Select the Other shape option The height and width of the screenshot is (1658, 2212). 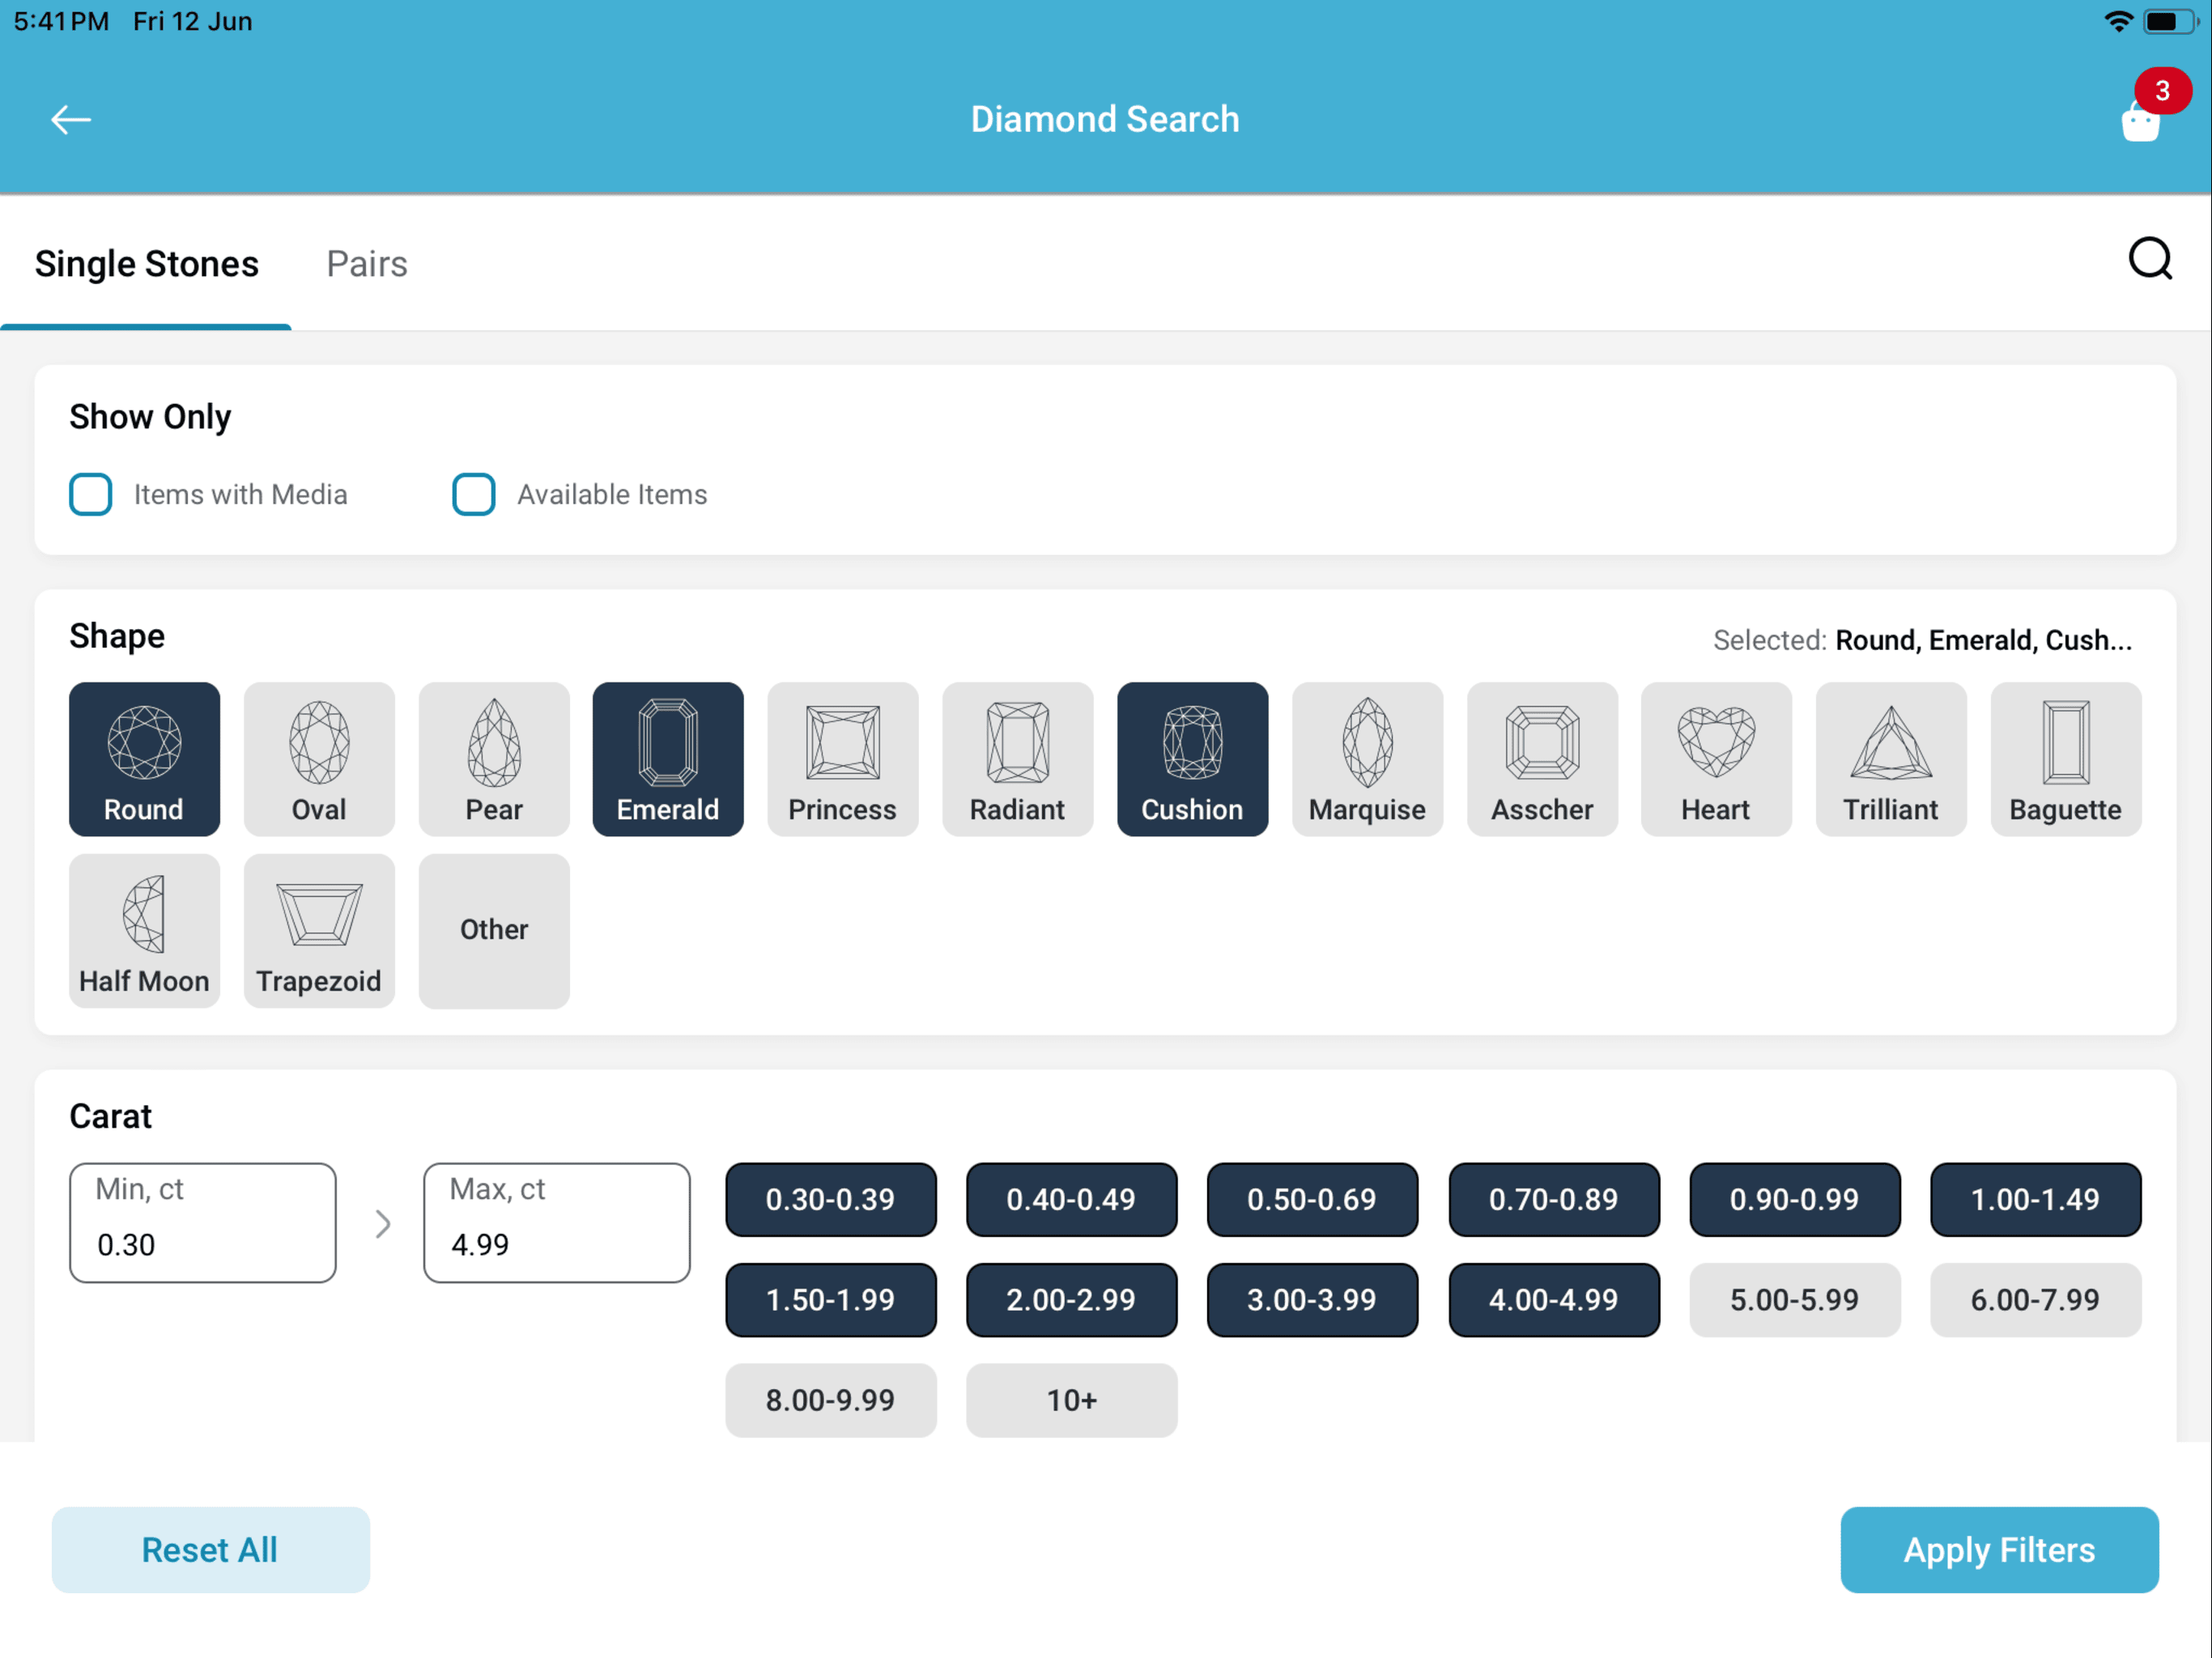(494, 931)
